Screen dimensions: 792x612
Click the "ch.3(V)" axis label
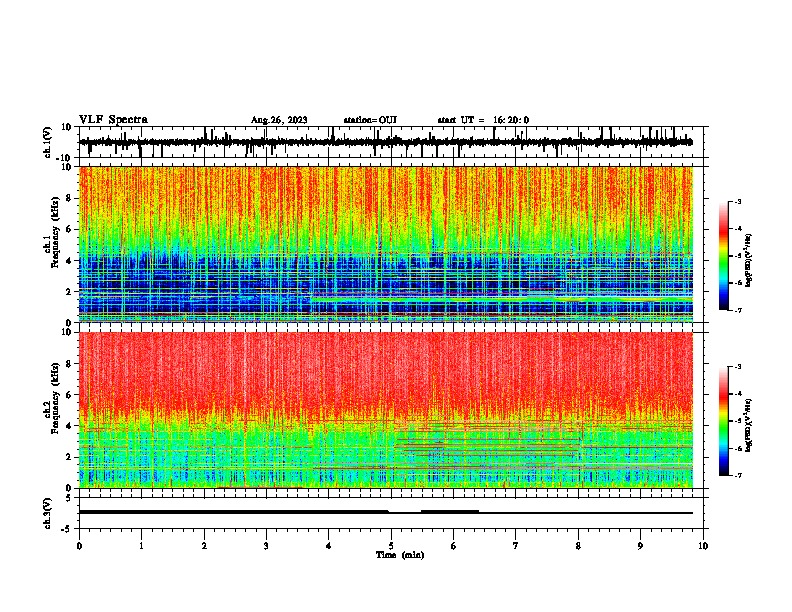48,513
